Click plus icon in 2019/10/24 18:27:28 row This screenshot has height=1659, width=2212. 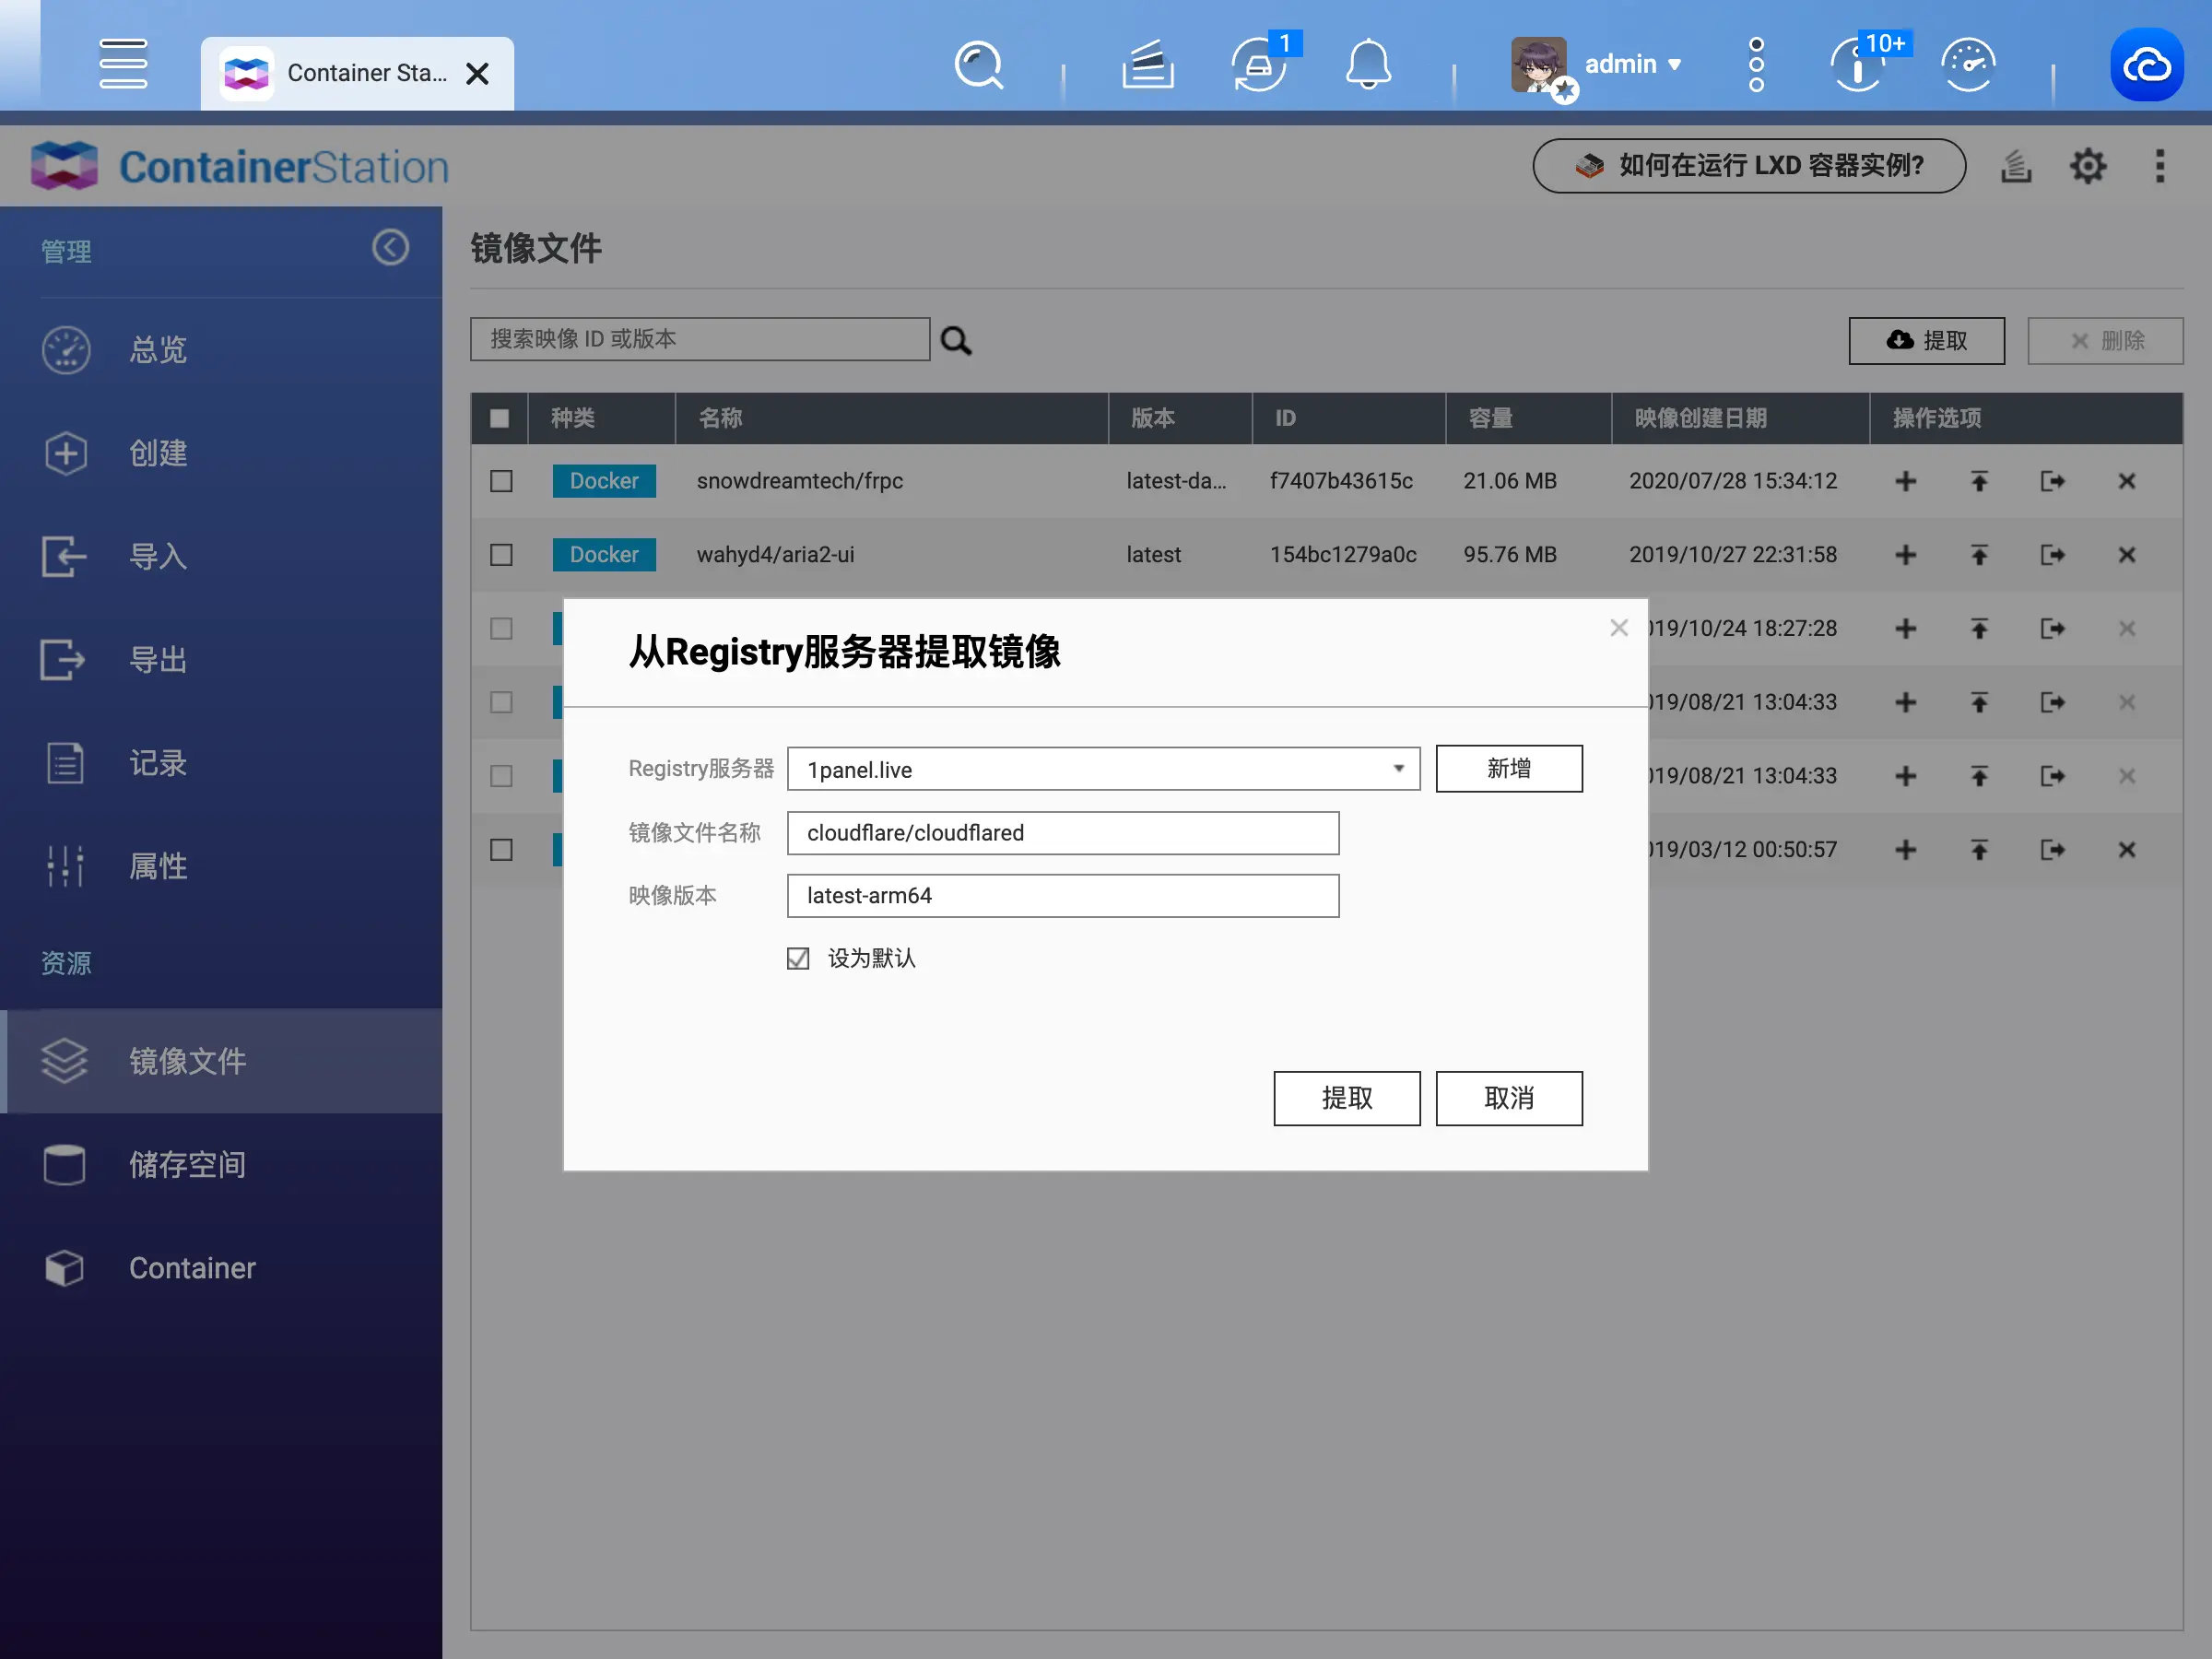(x=1906, y=628)
